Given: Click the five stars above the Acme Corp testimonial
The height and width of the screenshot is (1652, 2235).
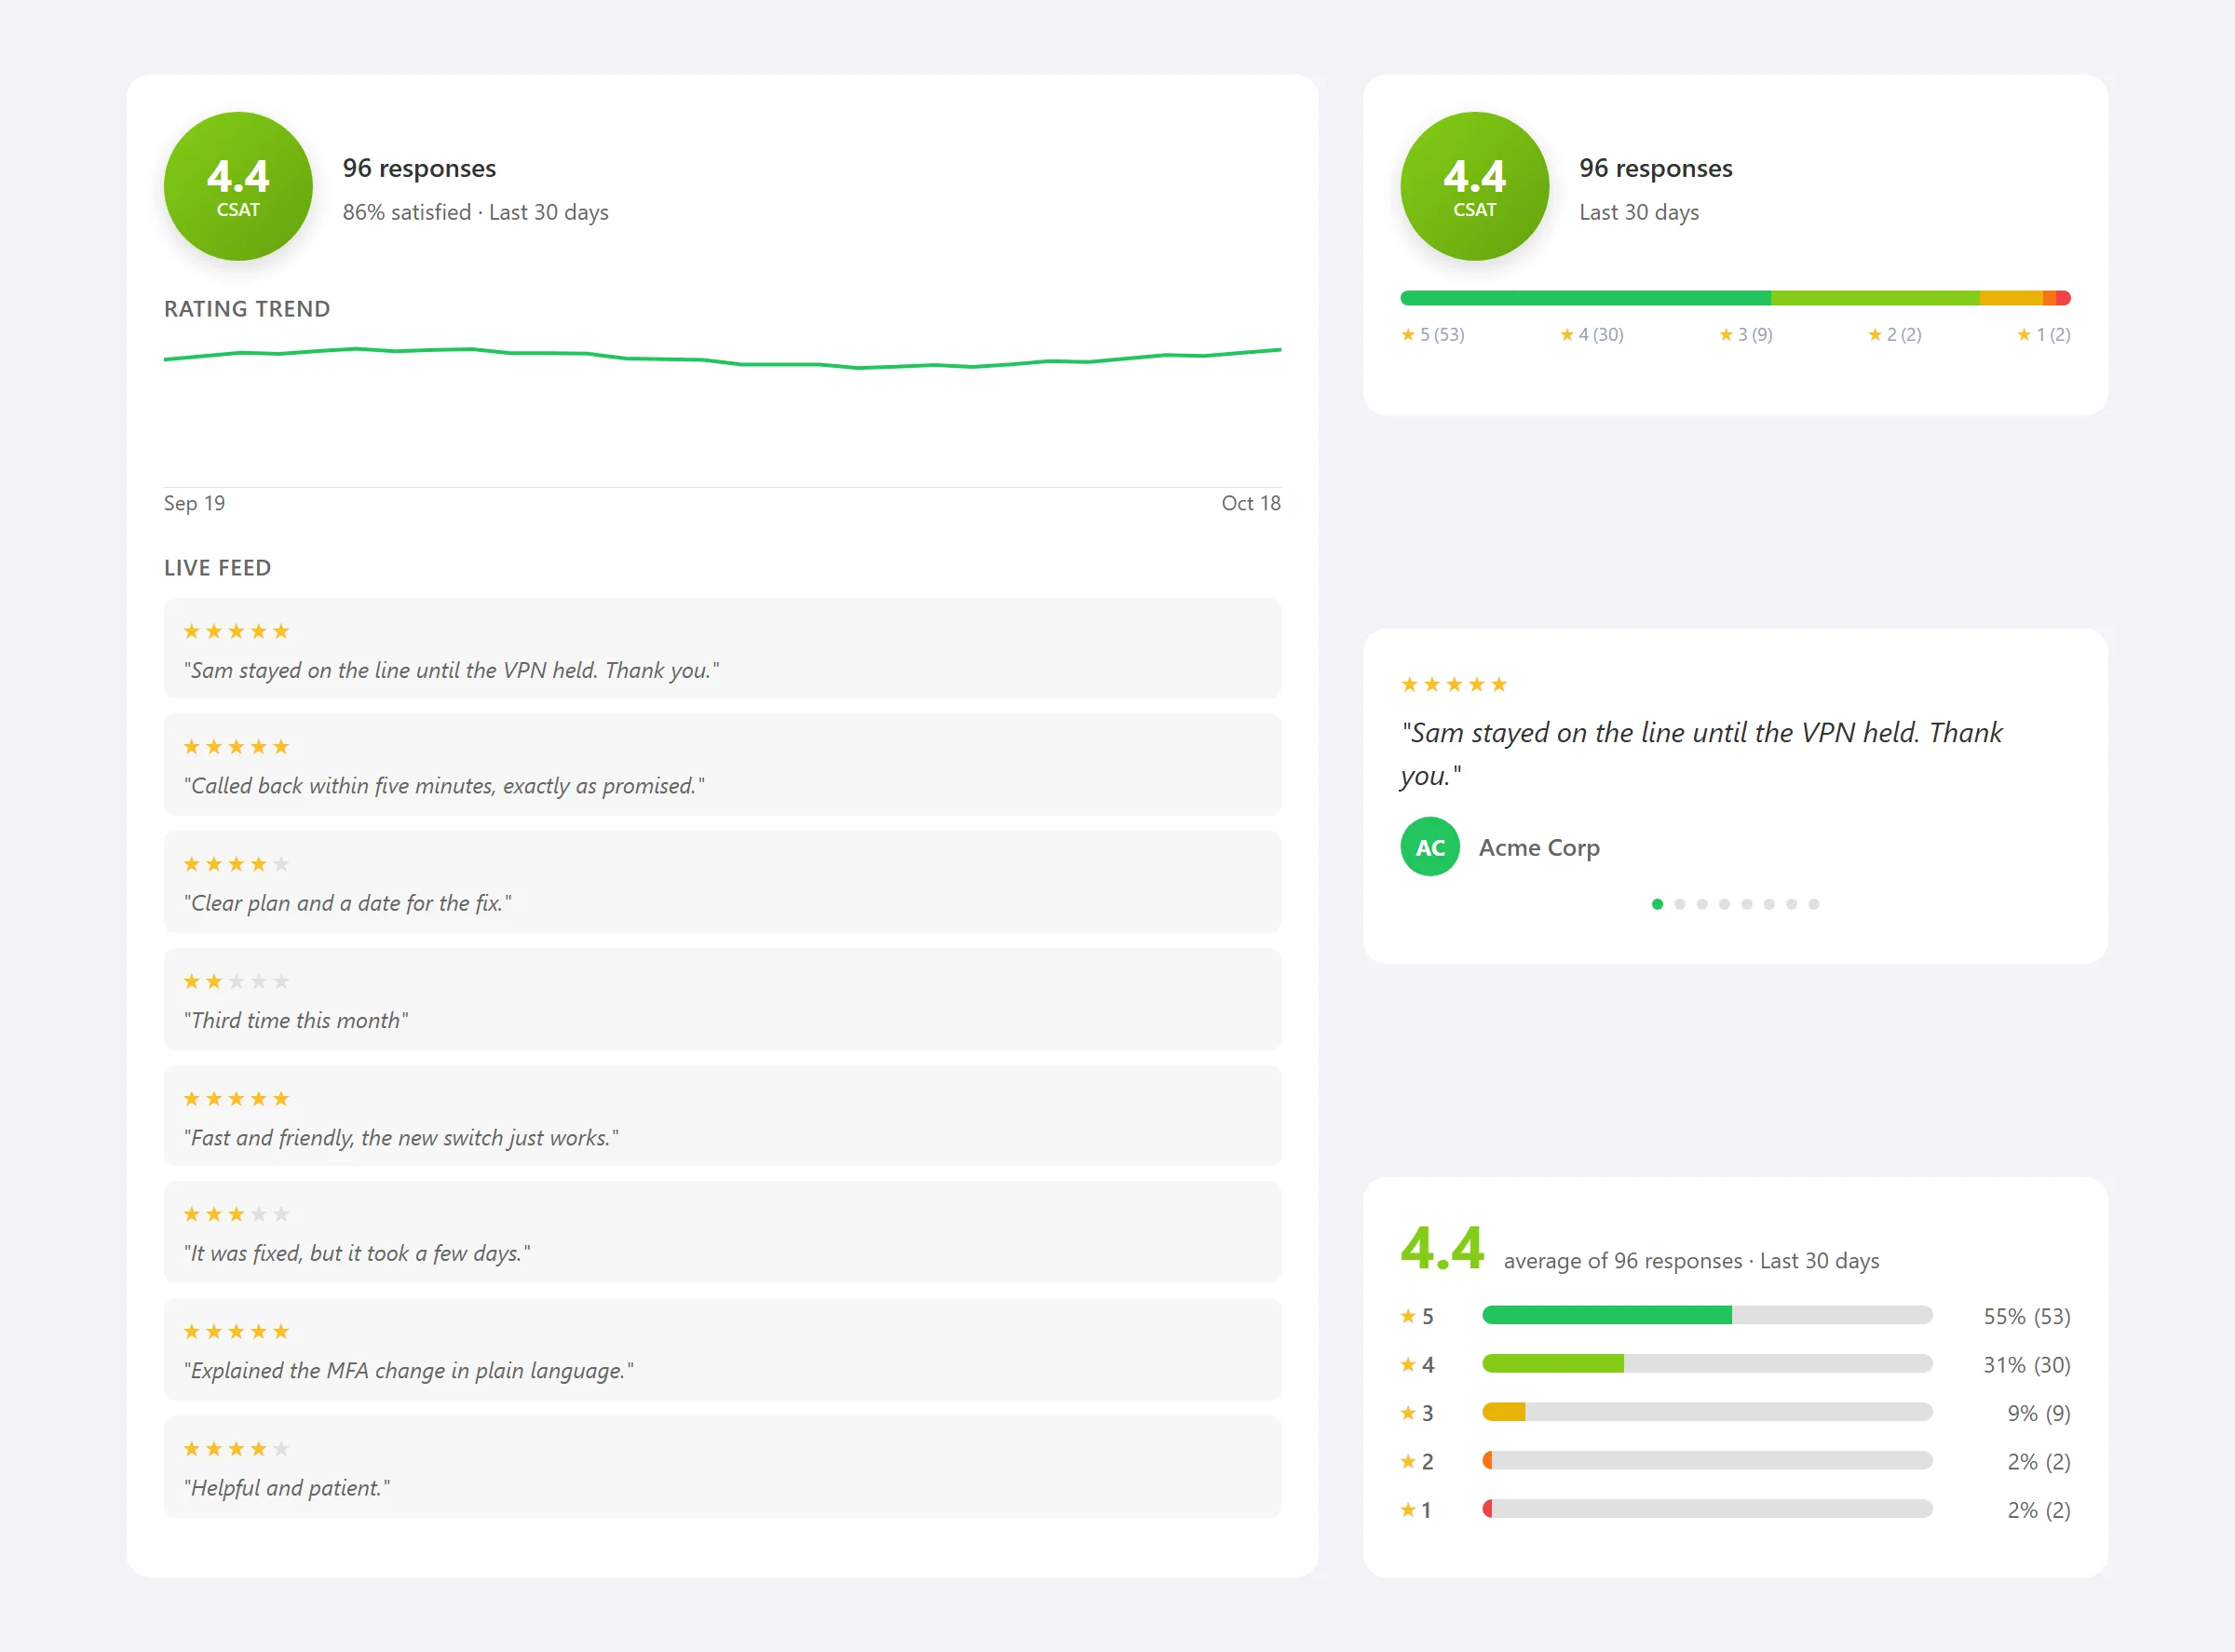Looking at the screenshot, I should coord(1453,685).
